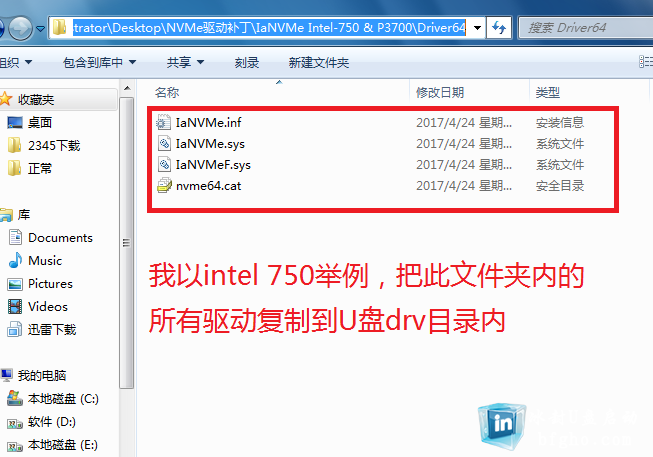Image resolution: width=653 pixels, height=457 pixels.
Task: Click the 桌面 desktop icon in sidebar
Action: (15, 122)
